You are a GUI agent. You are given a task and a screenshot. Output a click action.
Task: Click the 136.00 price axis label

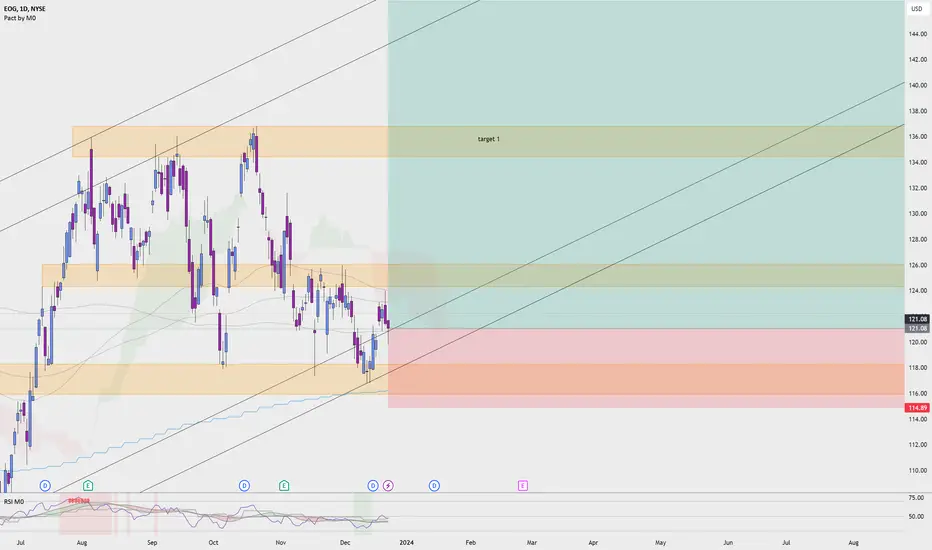pyautogui.click(x=918, y=136)
